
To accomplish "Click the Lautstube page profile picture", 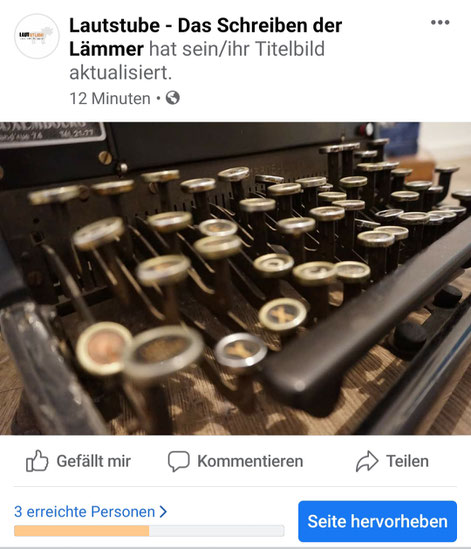I will pyautogui.click(x=37, y=36).
